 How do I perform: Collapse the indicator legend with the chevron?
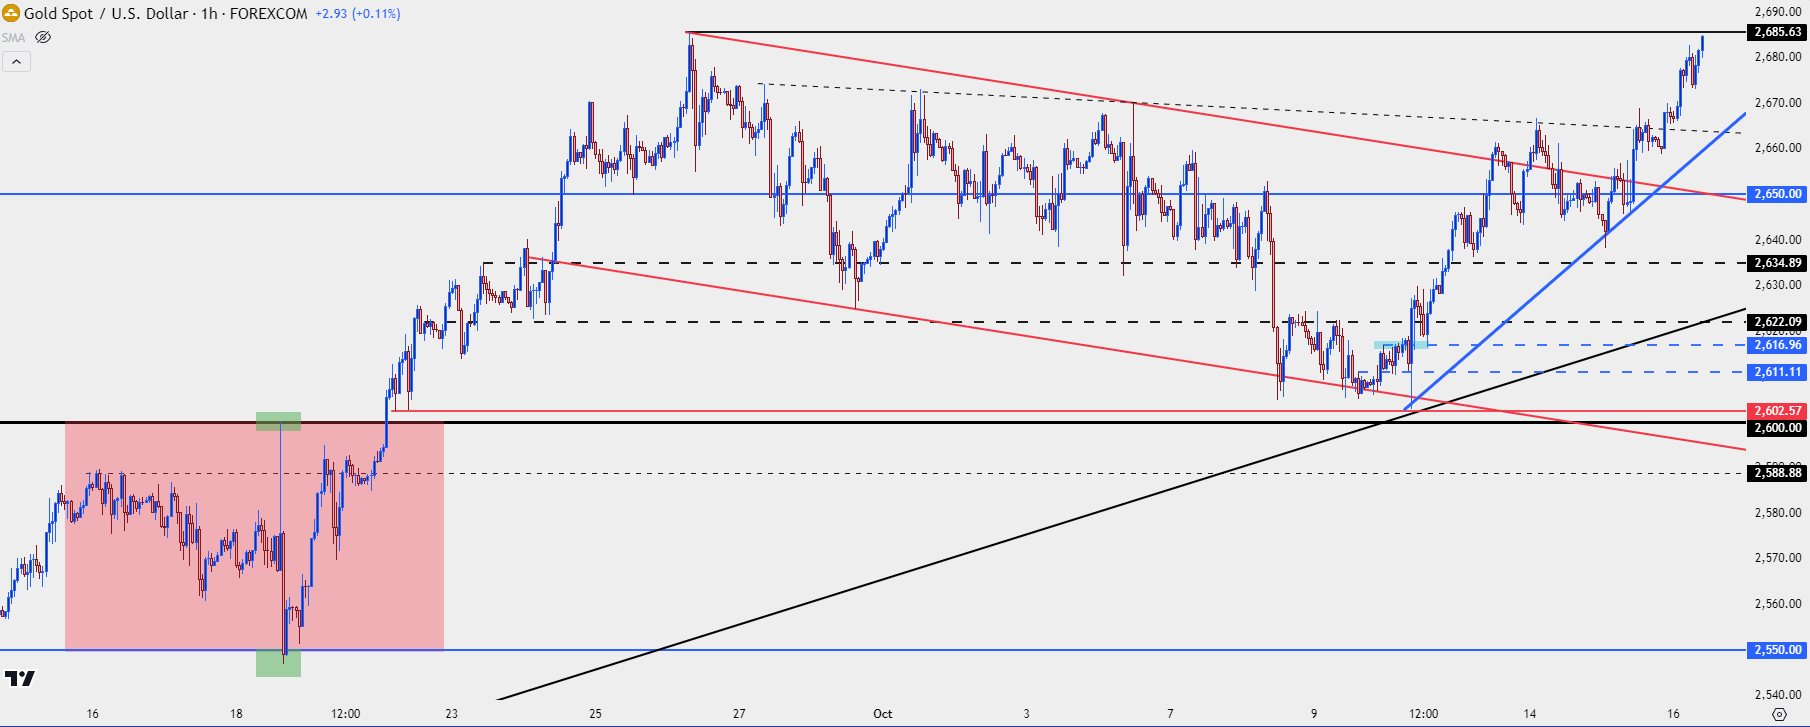pos(16,62)
